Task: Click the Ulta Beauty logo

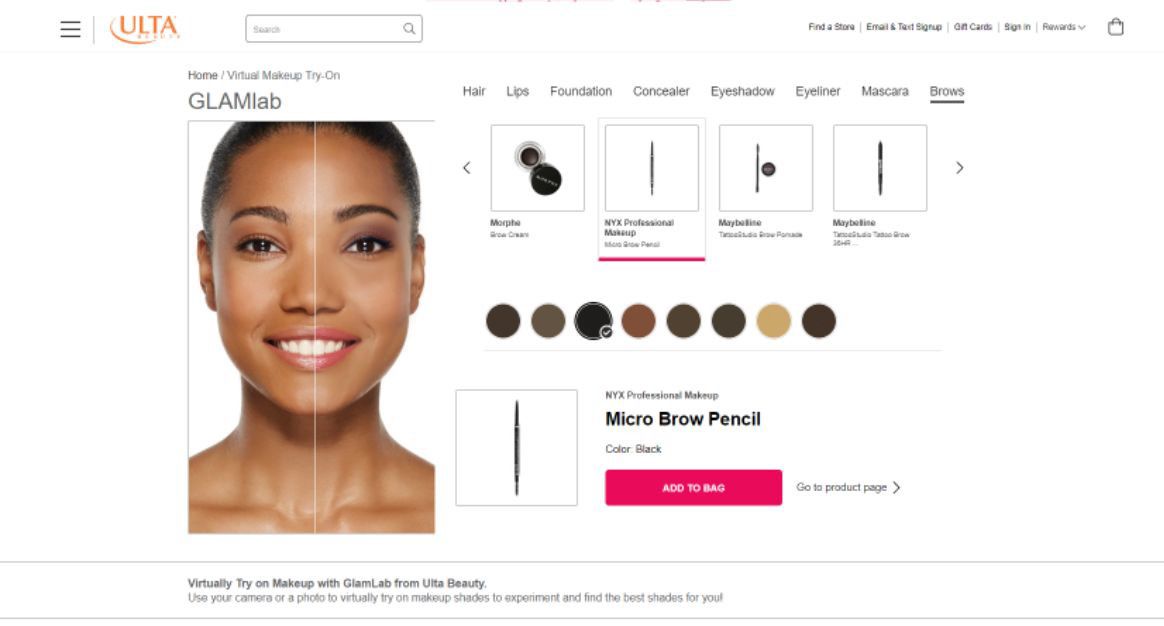Action: 144,29
